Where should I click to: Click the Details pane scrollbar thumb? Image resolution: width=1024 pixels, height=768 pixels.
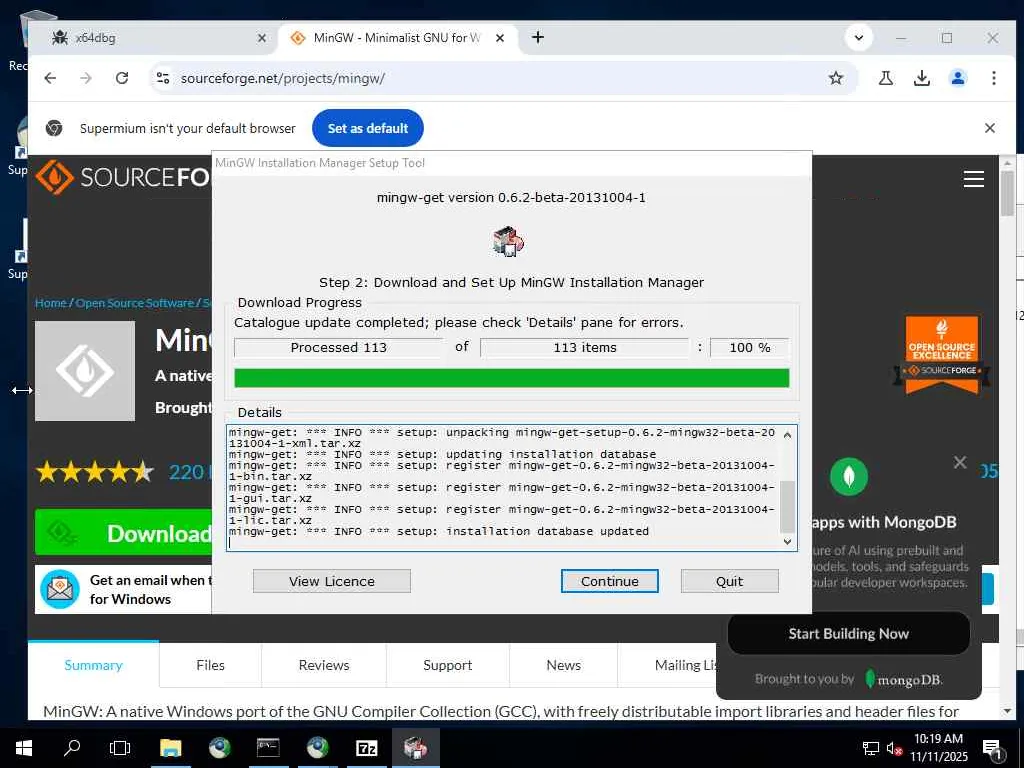(x=788, y=507)
